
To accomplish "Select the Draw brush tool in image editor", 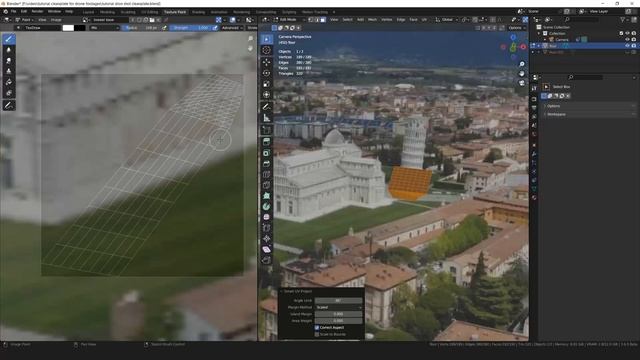I will (9, 39).
